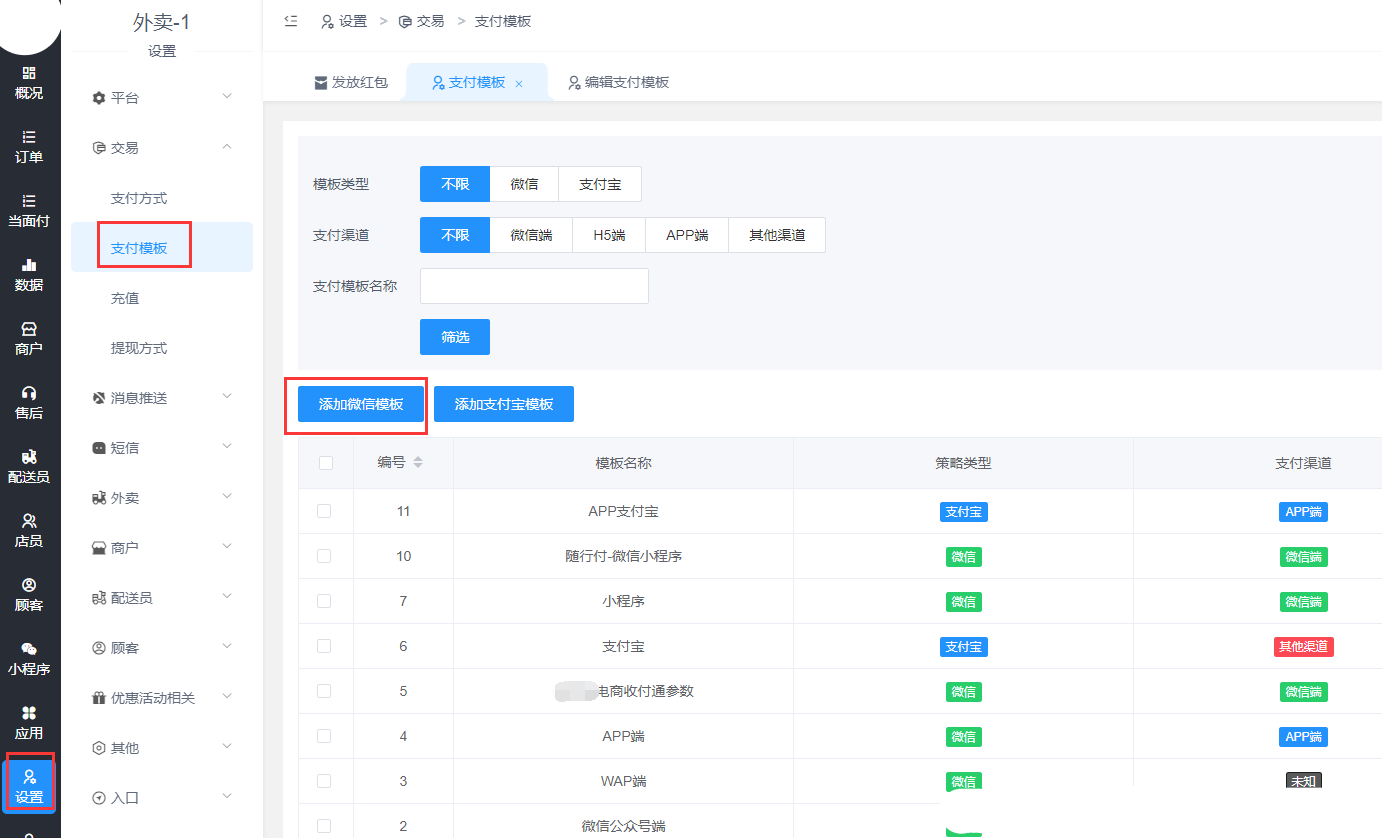The height and width of the screenshot is (838, 1382).
Task: Close the 支付模板 tab with its x
Action: click(x=519, y=84)
